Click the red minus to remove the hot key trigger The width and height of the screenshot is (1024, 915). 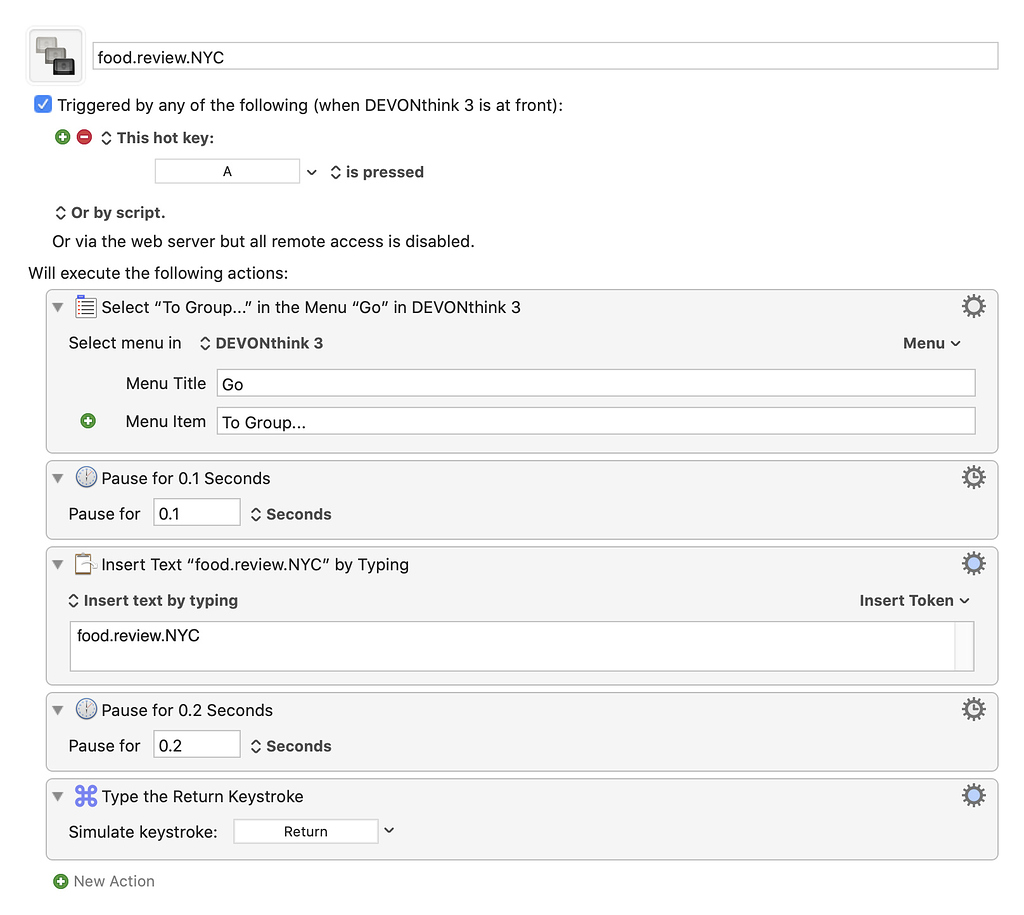[84, 137]
